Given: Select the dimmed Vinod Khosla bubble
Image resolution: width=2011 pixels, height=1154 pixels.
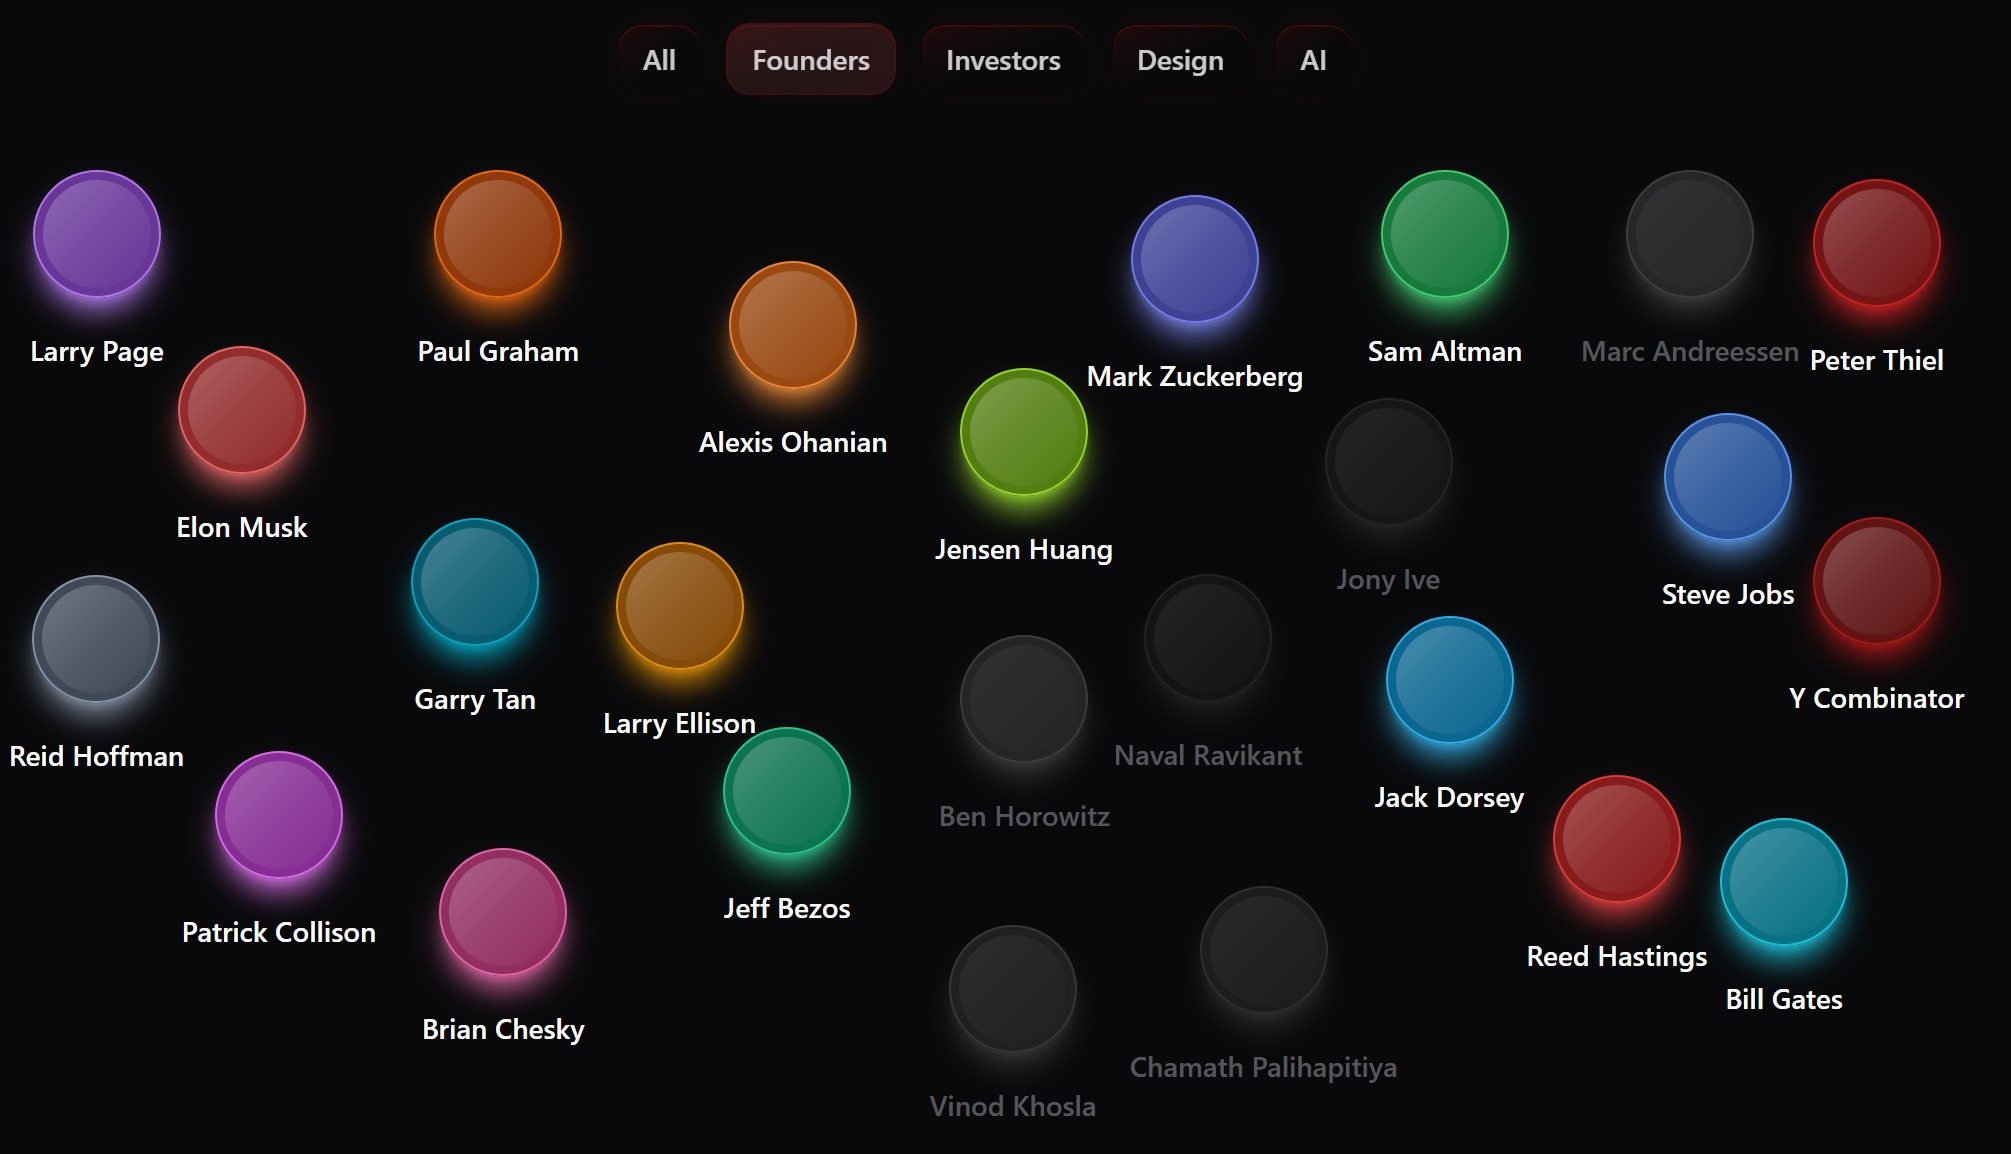Looking at the screenshot, I should click(1013, 989).
